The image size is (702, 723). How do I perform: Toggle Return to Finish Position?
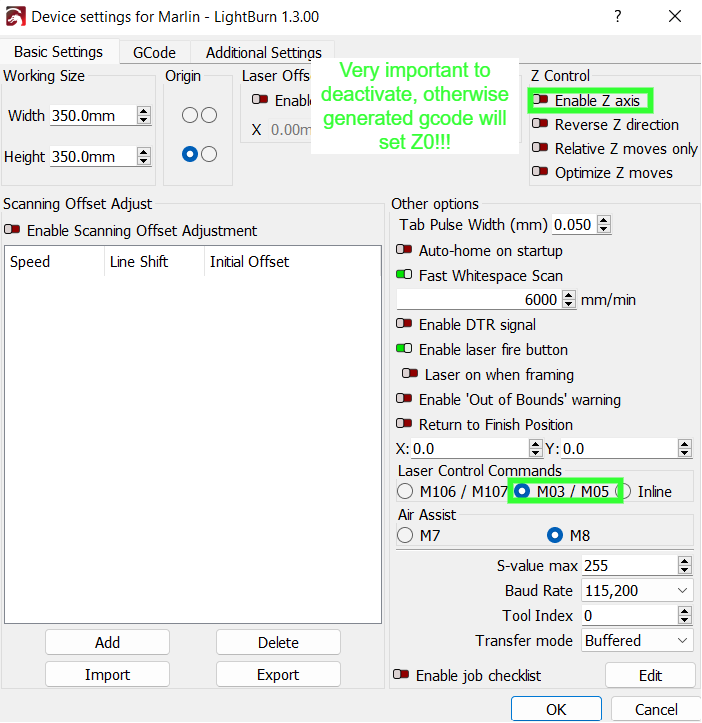(x=404, y=423)
